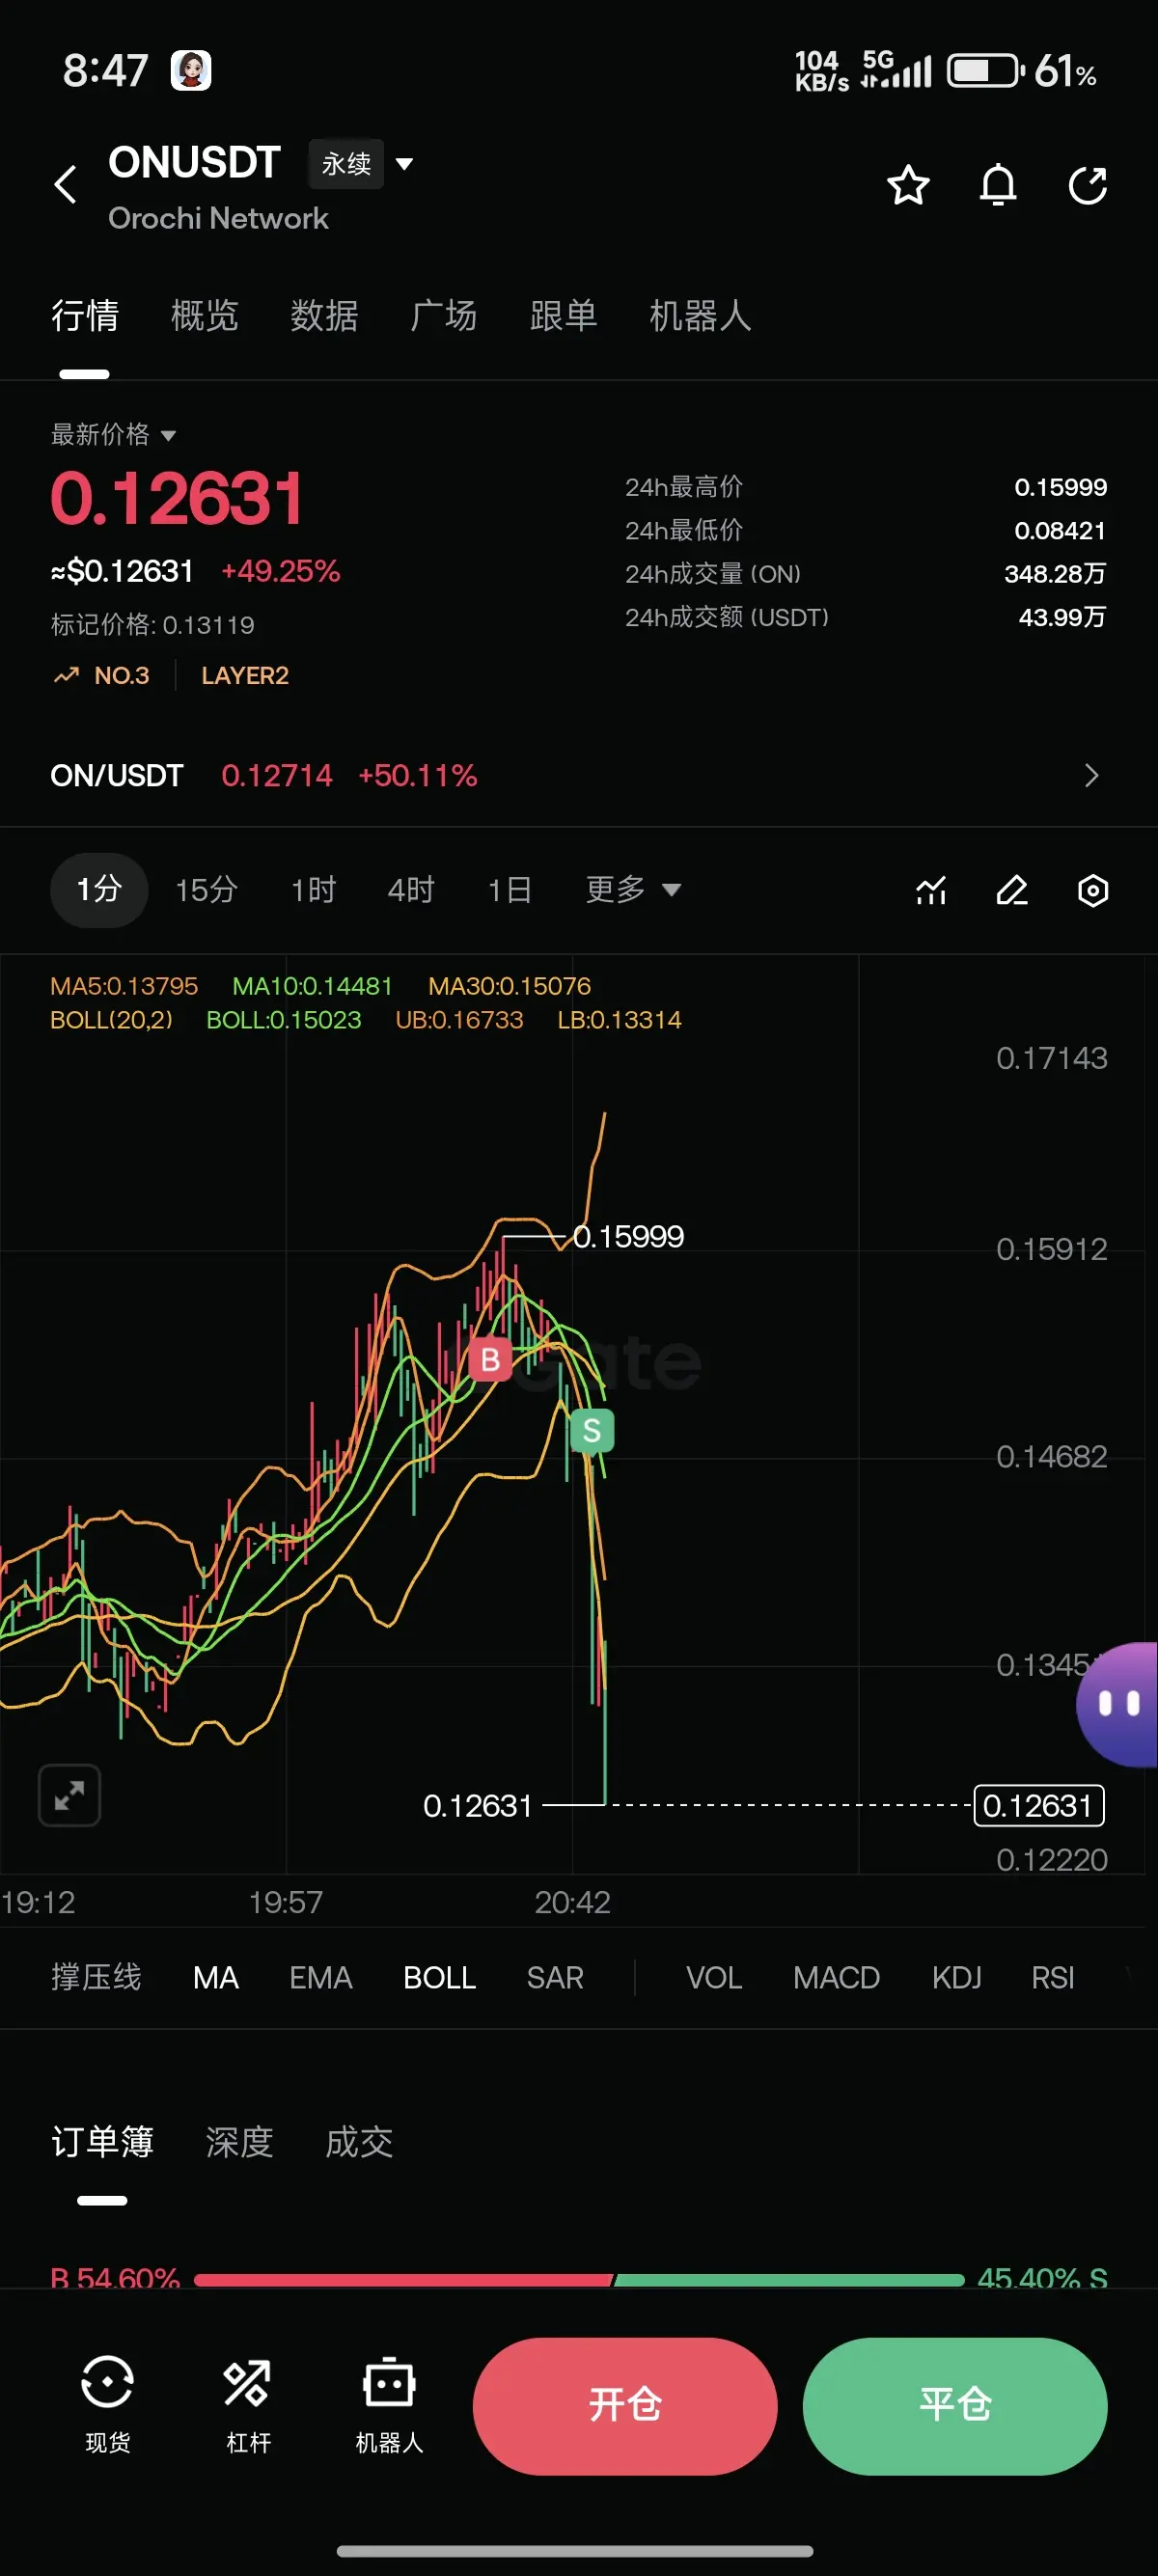The width and height of the screenshot is (1158, 2576).
Task: Open 现货 spot trading icon
Action: point(107,2404)
